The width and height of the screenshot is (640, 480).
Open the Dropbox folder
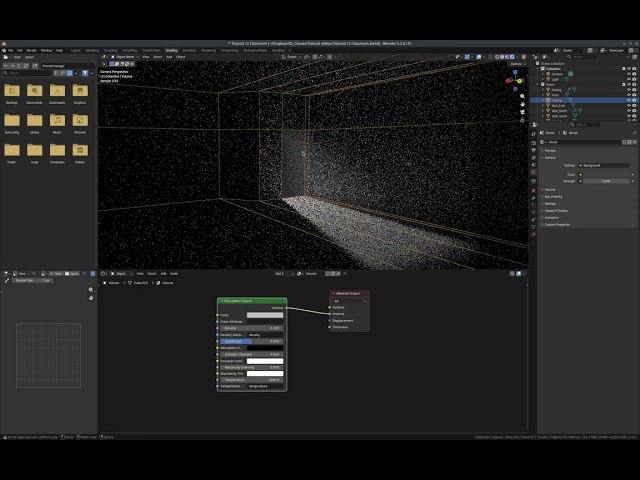(80, 90)
